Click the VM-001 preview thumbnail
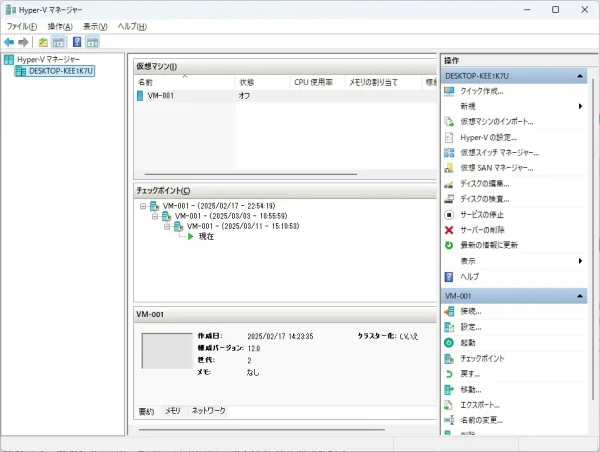This screenshot has width=600, height=452. coord(167,351)
